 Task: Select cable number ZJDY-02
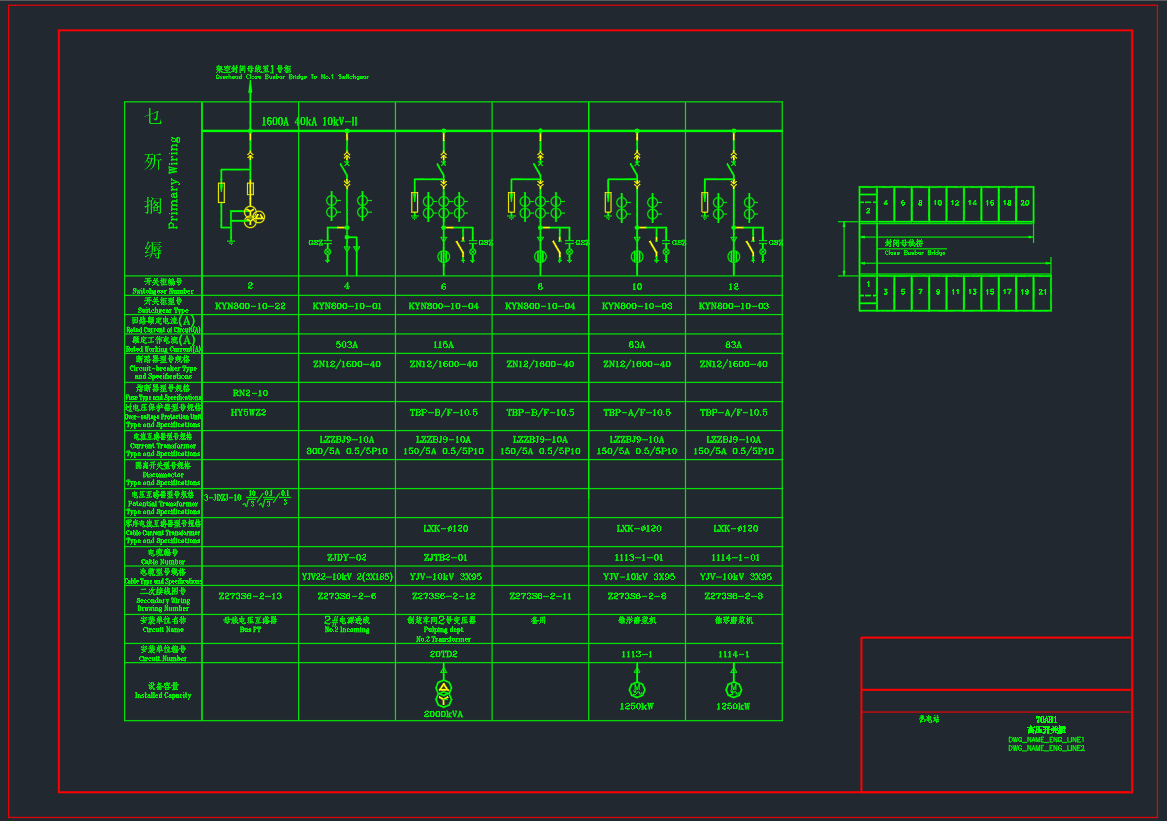pos(346,558)
